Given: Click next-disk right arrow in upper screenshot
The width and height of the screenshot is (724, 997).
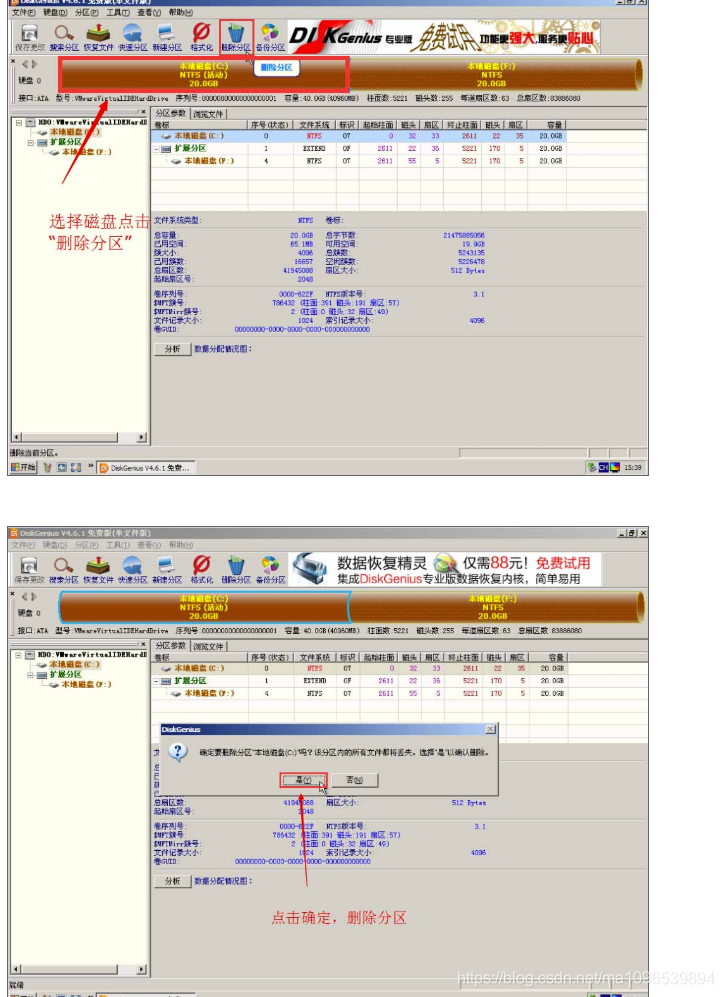Looking at the screenshot, I should (34, 64).
